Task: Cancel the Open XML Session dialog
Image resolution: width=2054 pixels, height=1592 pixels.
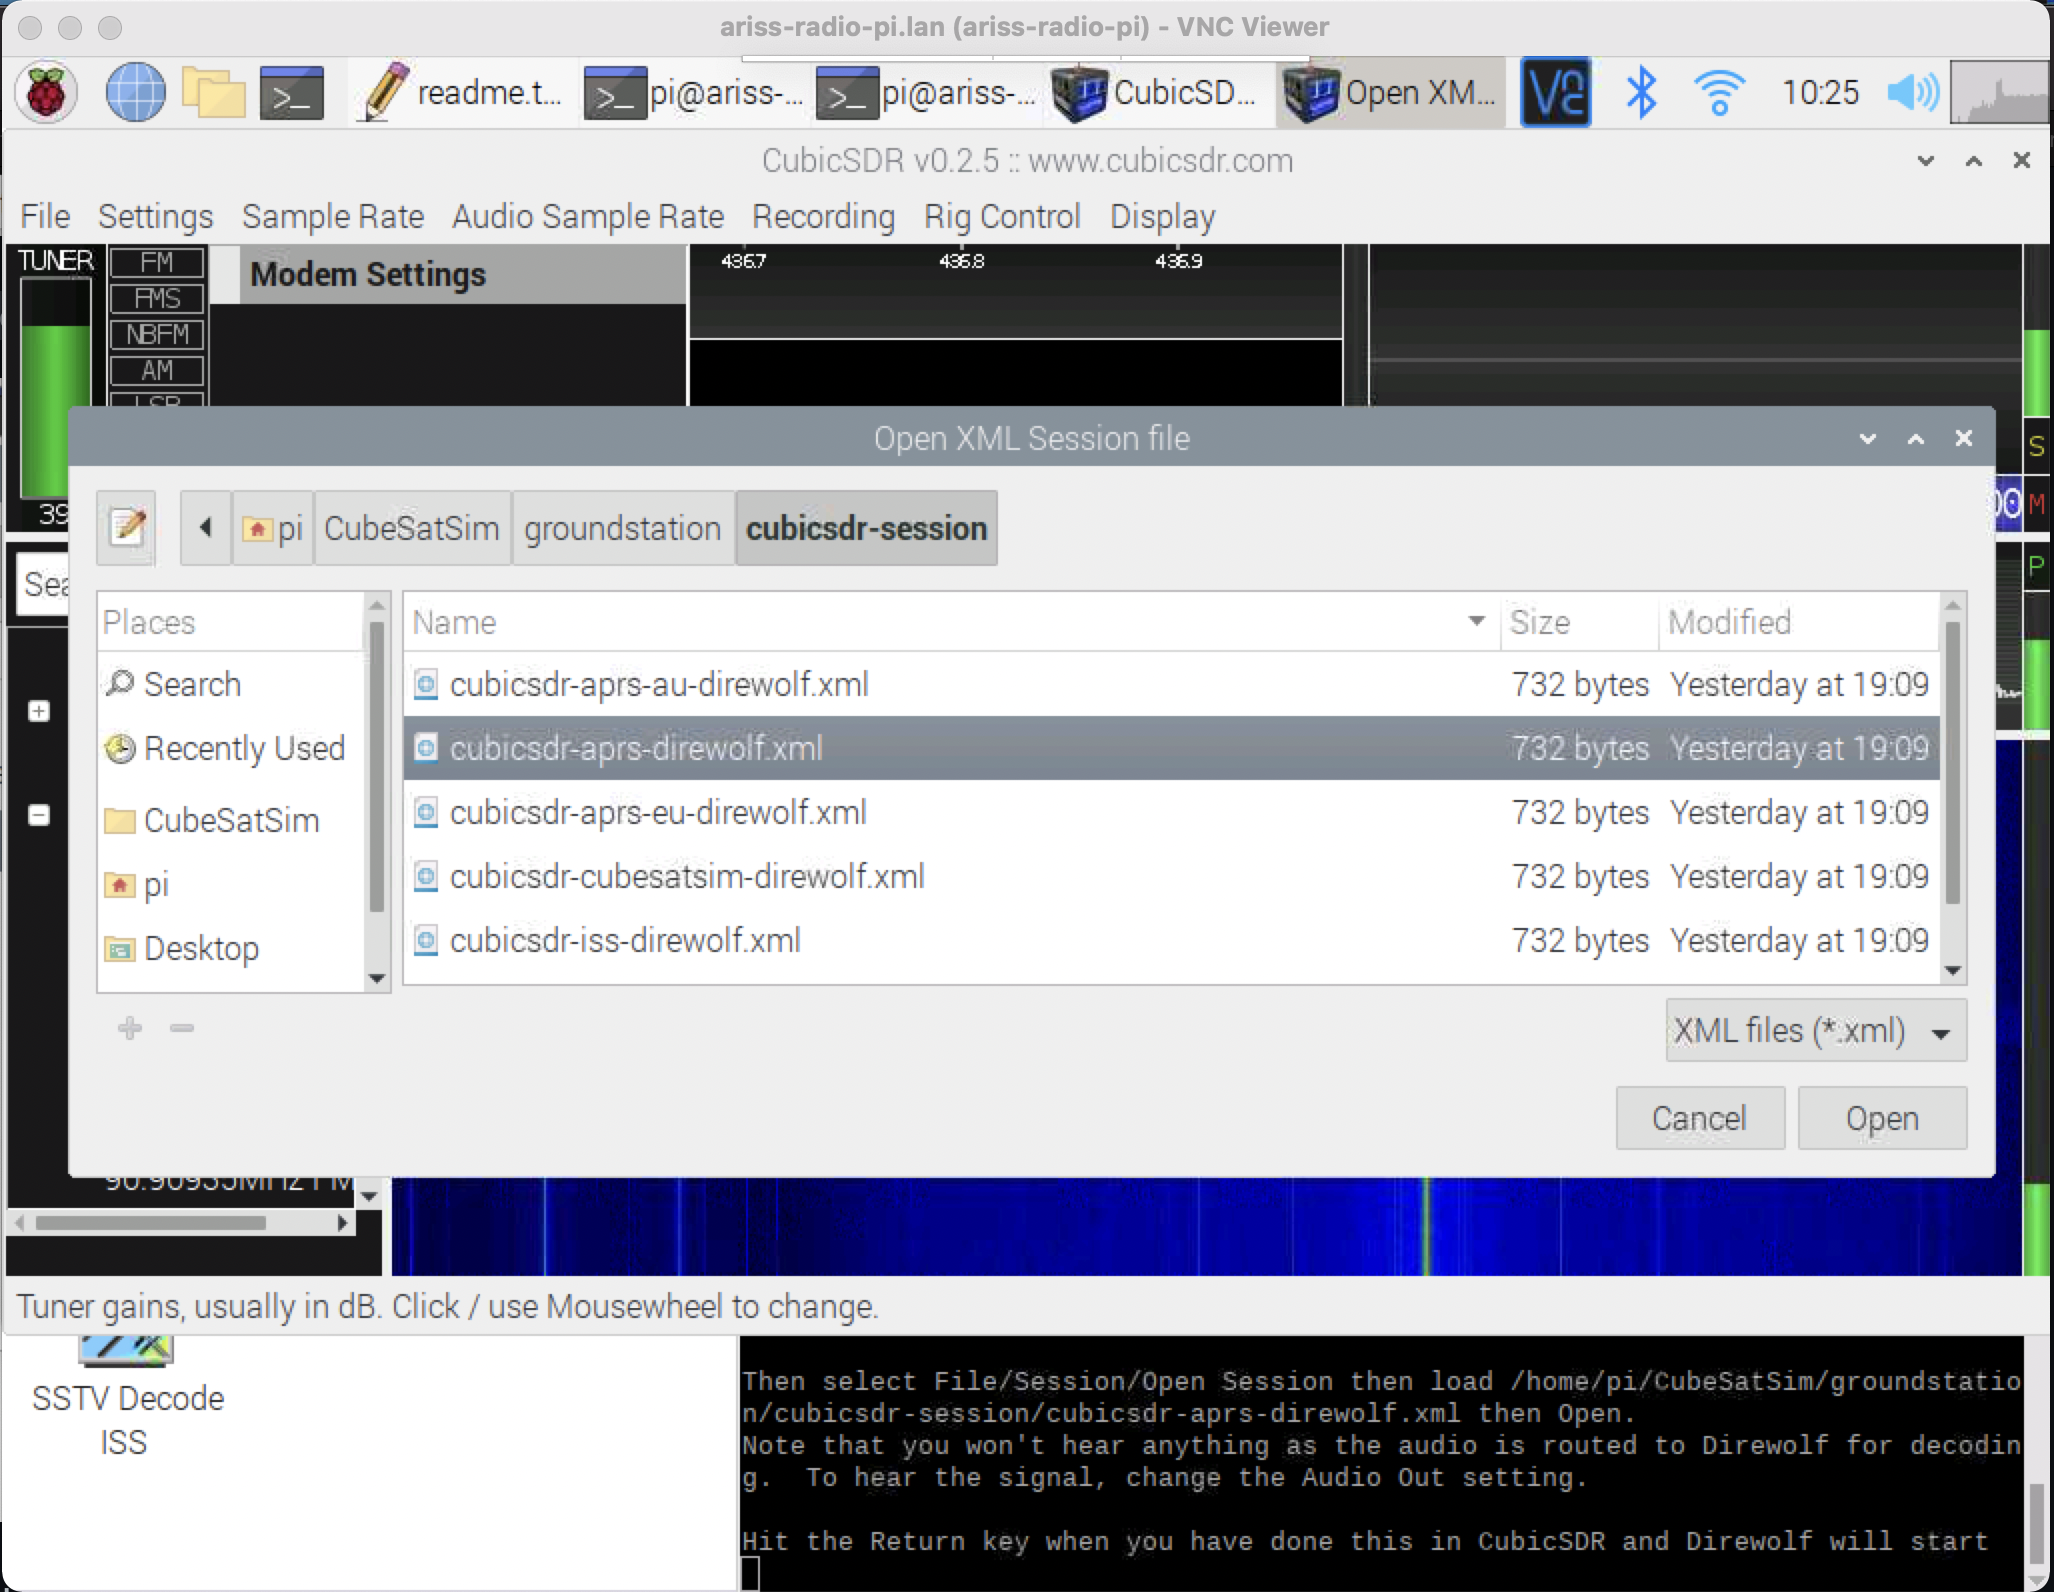Action: point(1698,1118)
